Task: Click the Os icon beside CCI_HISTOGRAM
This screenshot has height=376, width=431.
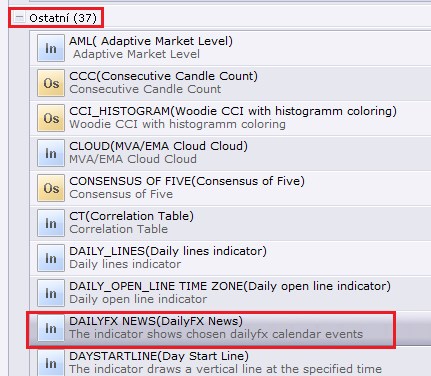Action: click(x=51, y=118)
